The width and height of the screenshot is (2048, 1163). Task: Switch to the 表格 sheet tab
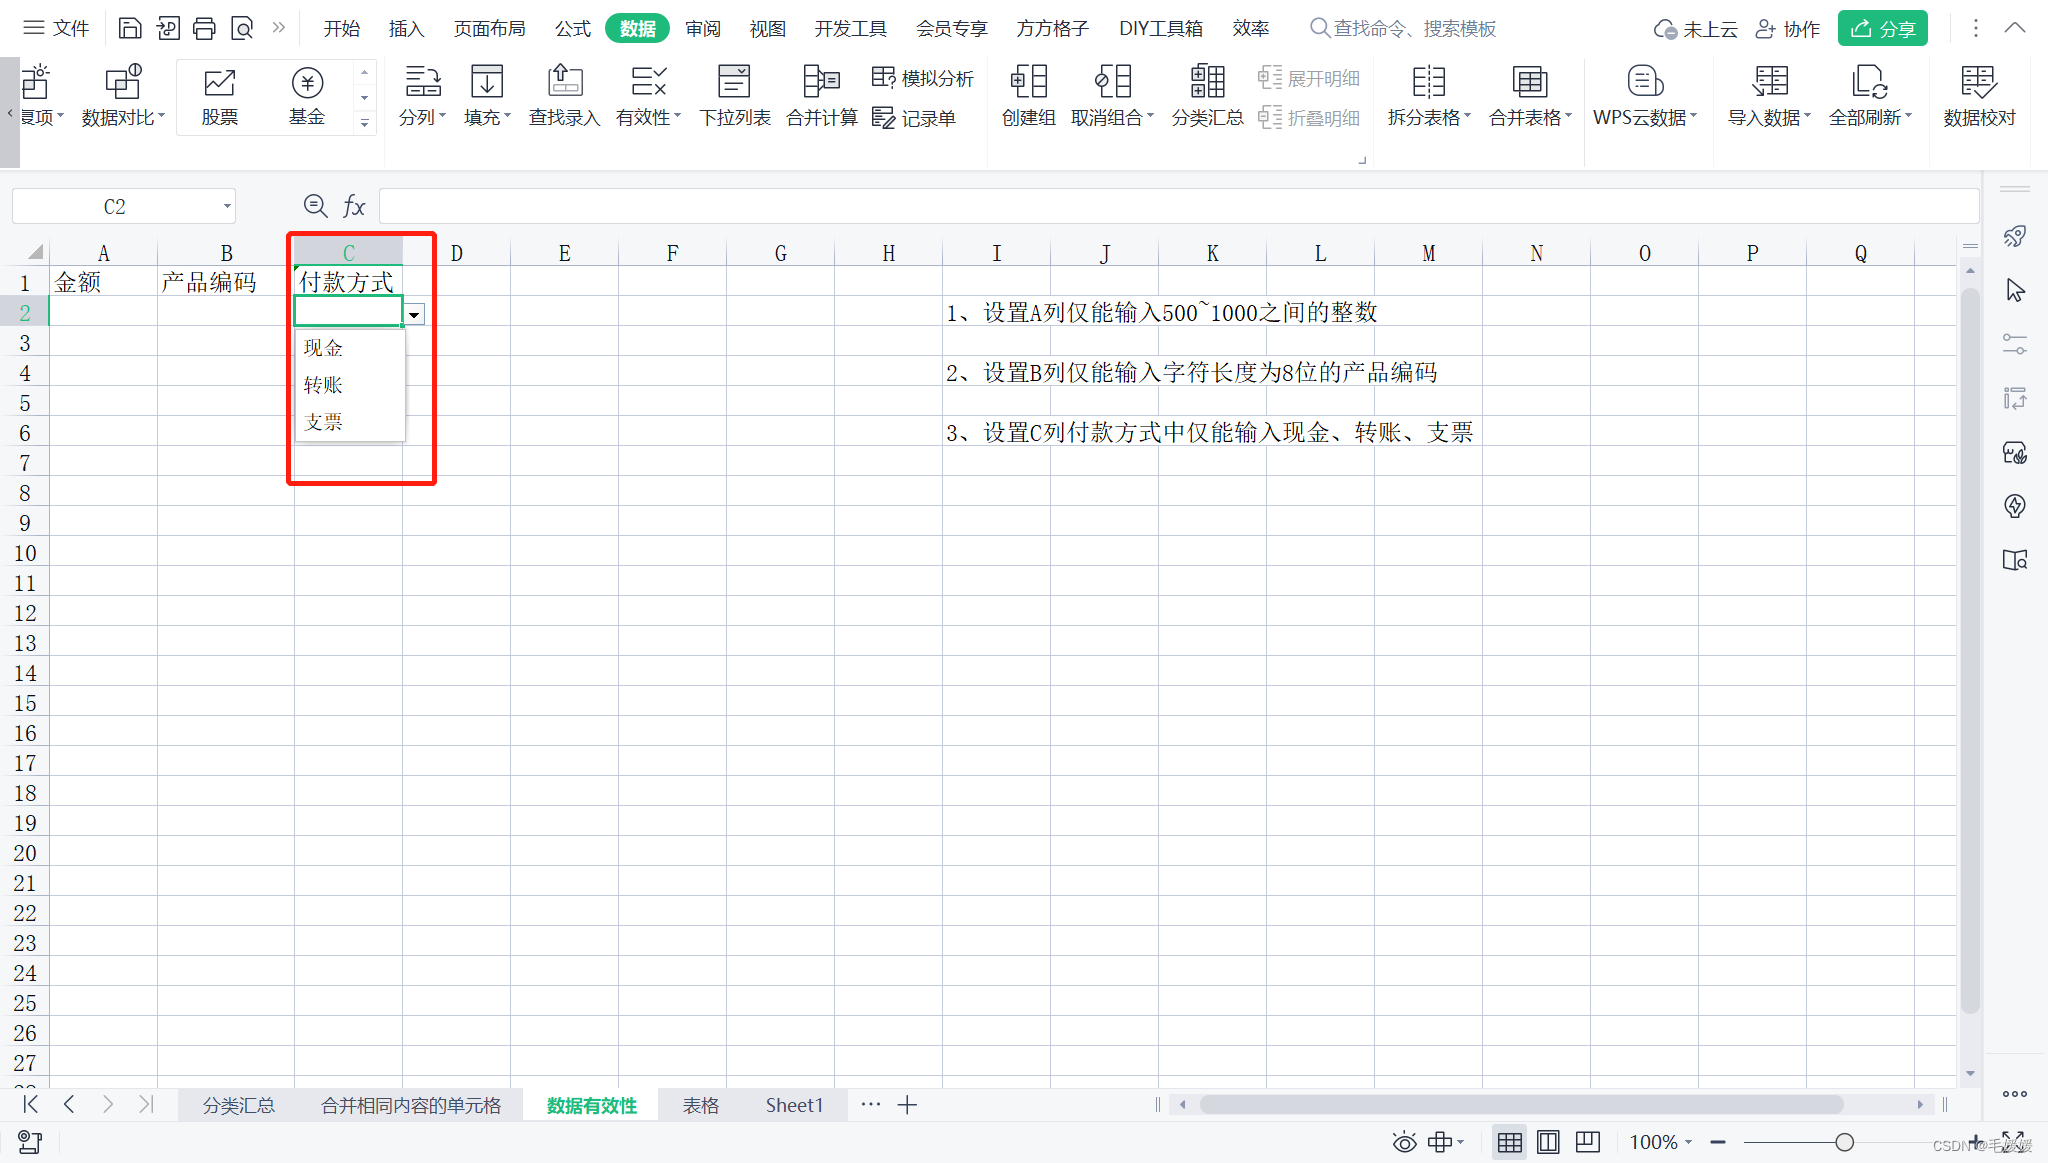[700, 1105]
